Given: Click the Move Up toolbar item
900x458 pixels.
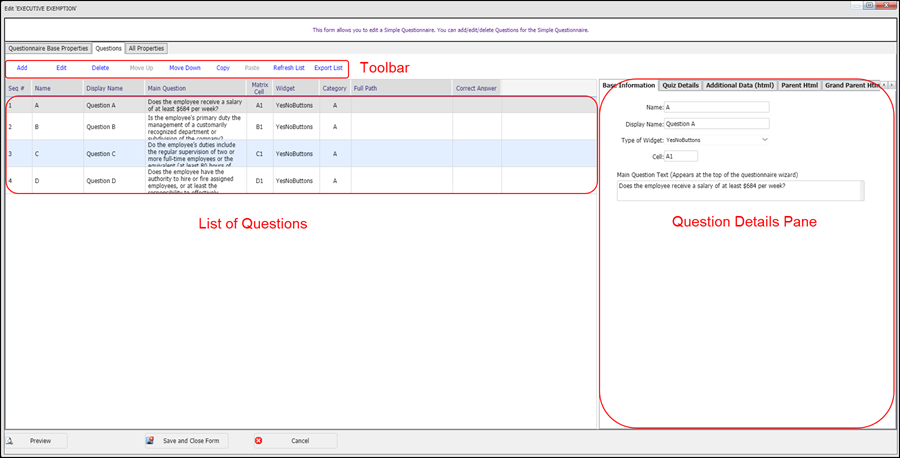Looking at the screenshot, I should tap(141, 68).
